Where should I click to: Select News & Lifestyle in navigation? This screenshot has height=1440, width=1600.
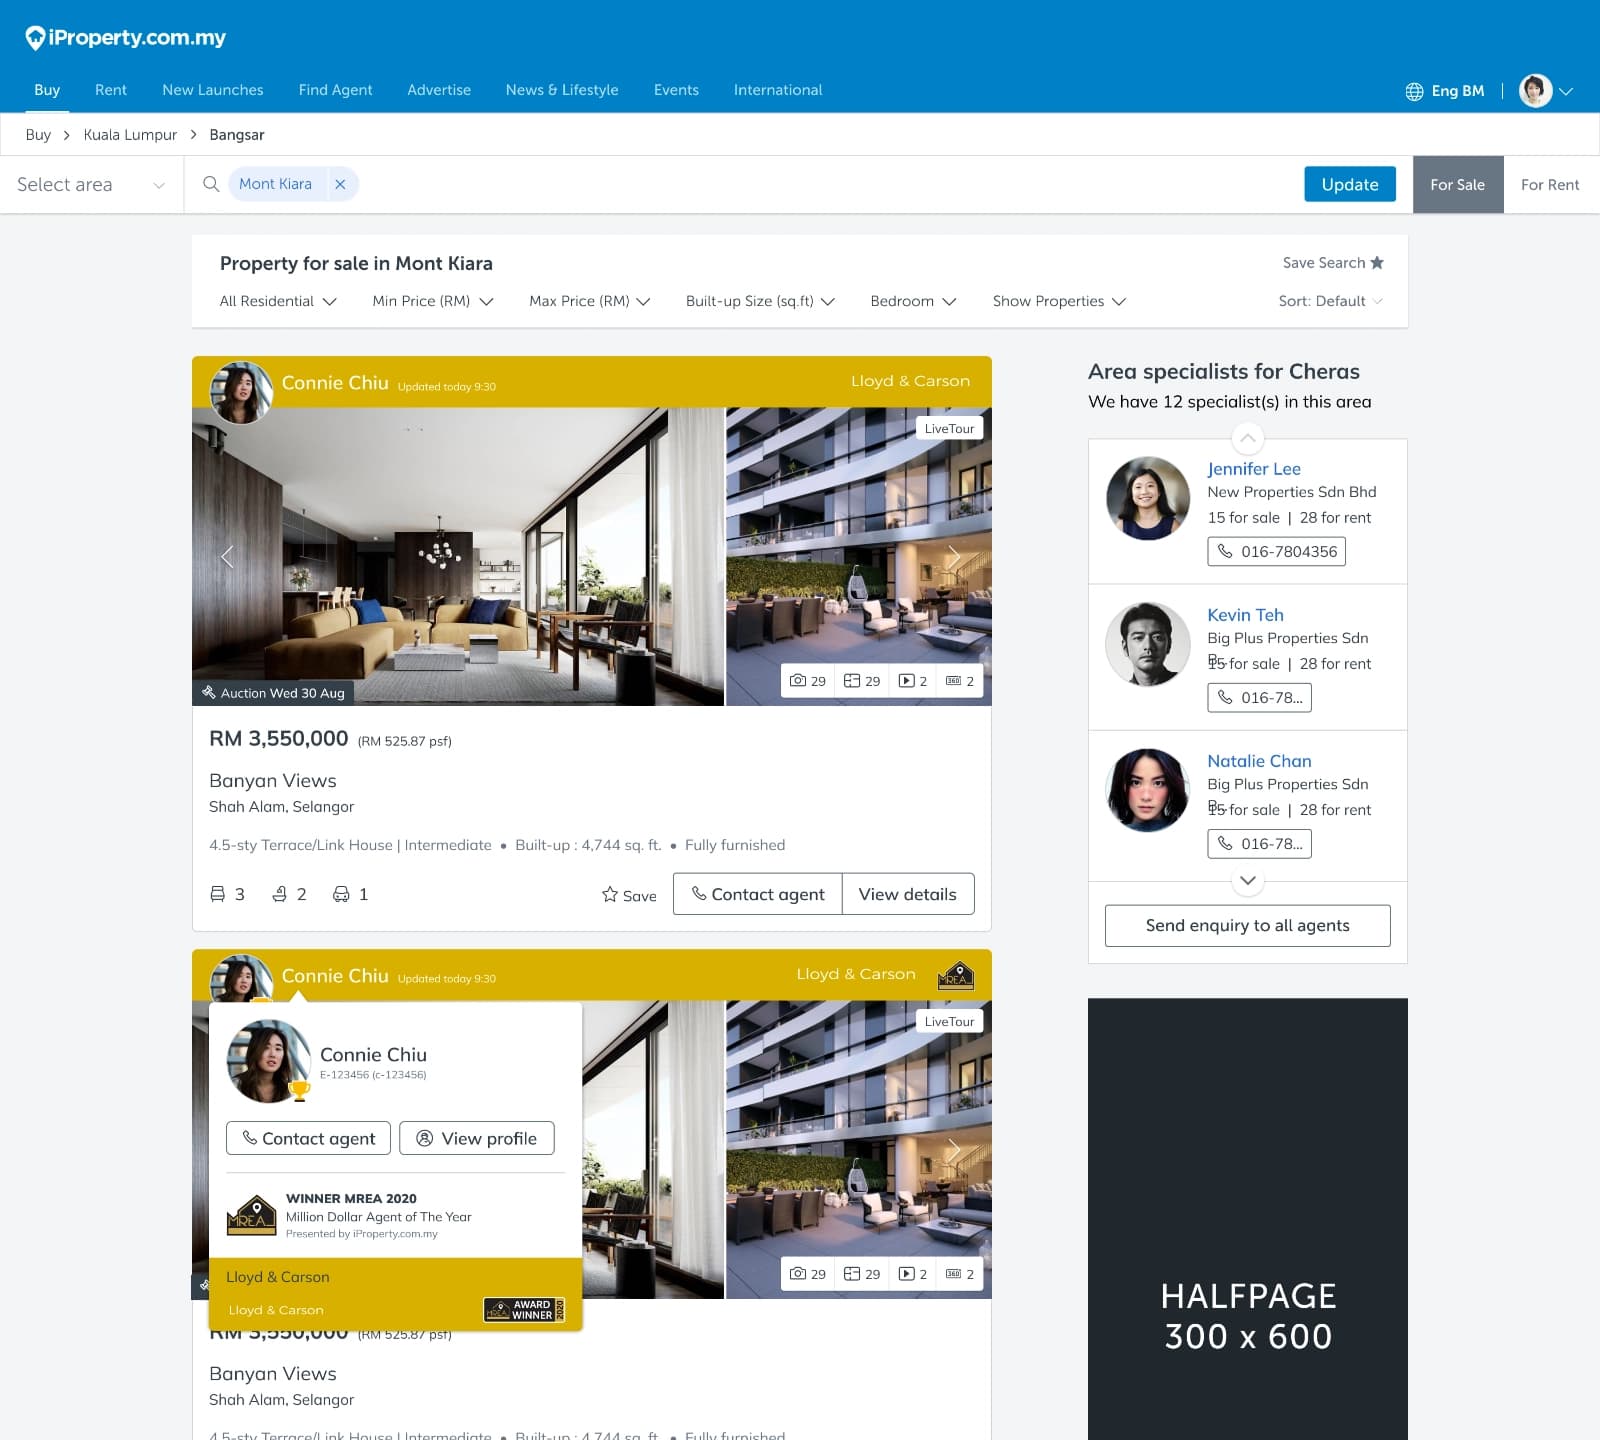click(x=562, y=89)
